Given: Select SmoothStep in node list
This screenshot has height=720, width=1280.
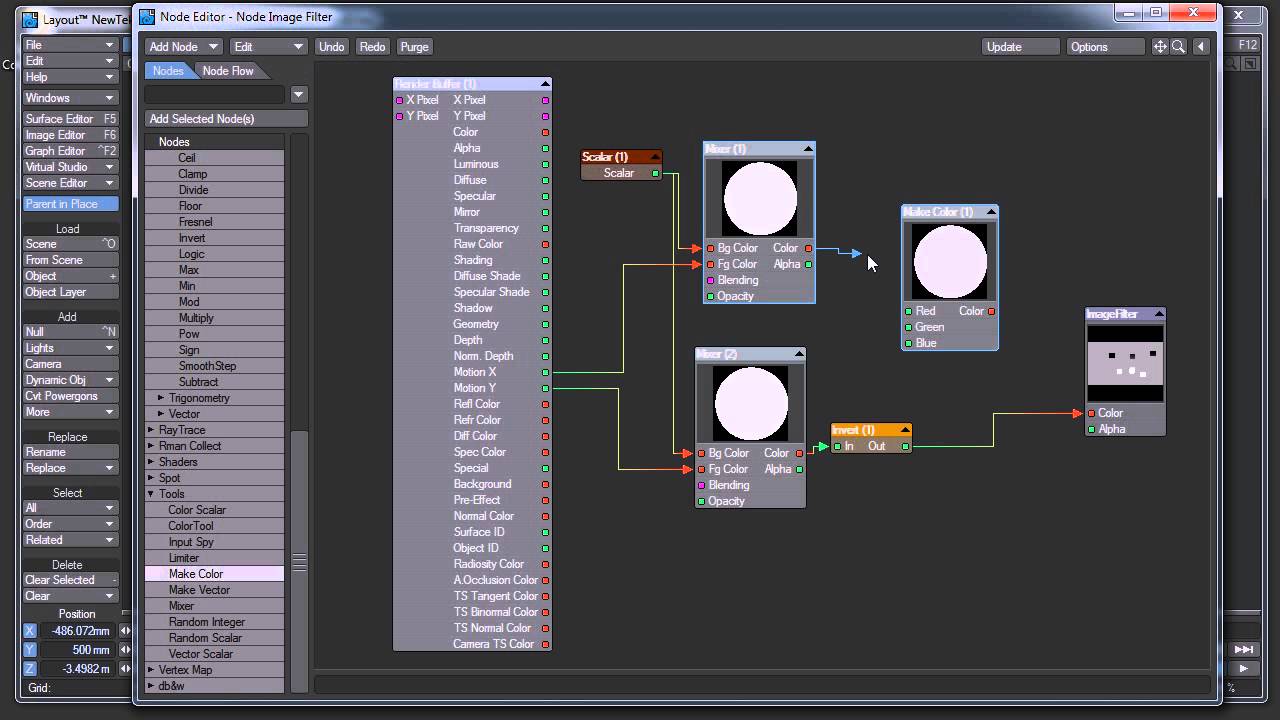Looking at the screenshot, I should coord(215,366).
